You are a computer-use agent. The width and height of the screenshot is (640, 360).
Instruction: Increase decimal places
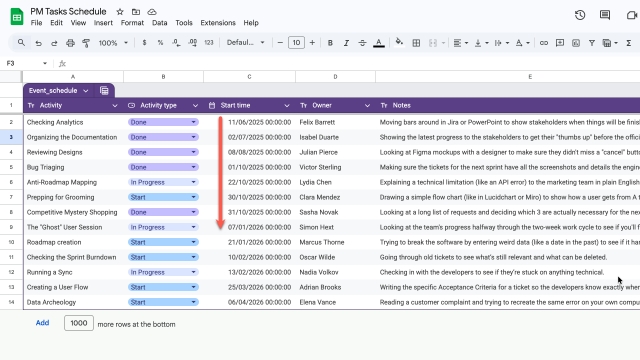click(x=193, y=42)
